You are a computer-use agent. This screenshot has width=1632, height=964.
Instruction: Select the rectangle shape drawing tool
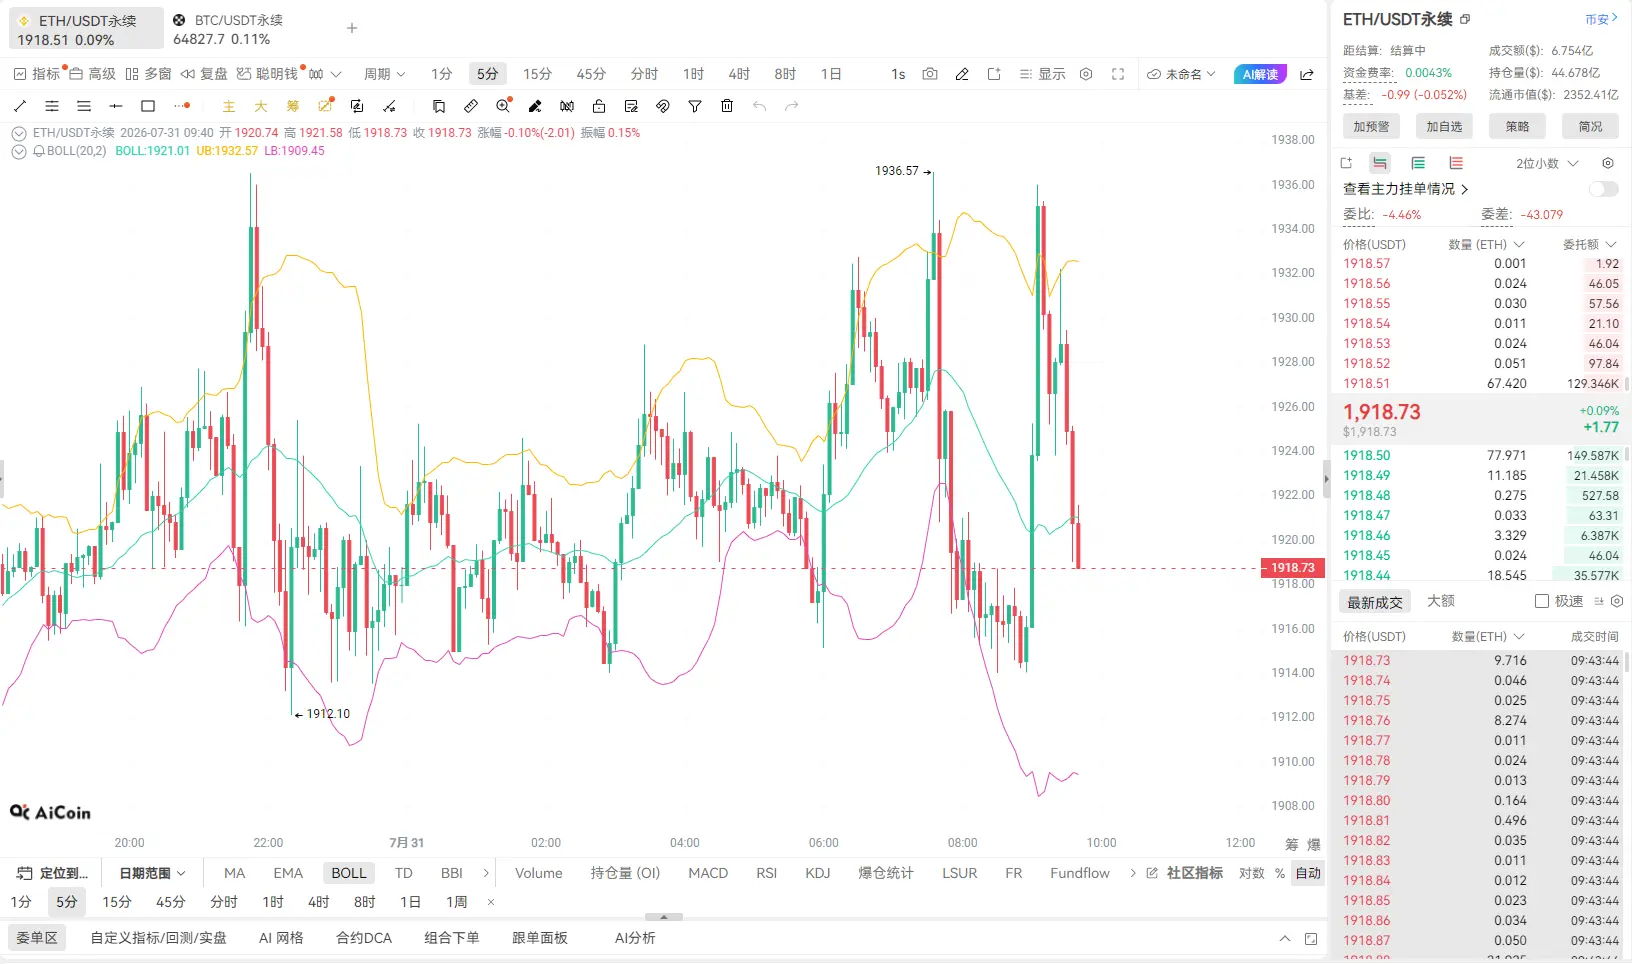pos(148,106)
